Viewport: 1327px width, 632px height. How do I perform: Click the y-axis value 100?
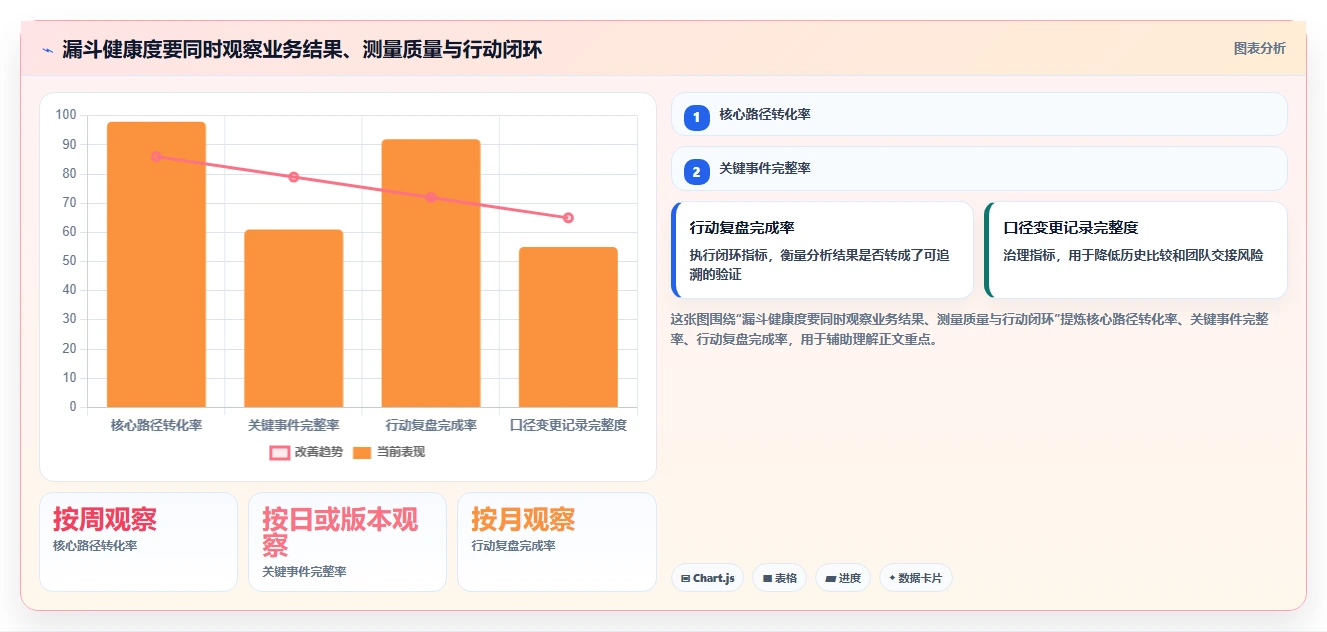click(x=67, y=115)
